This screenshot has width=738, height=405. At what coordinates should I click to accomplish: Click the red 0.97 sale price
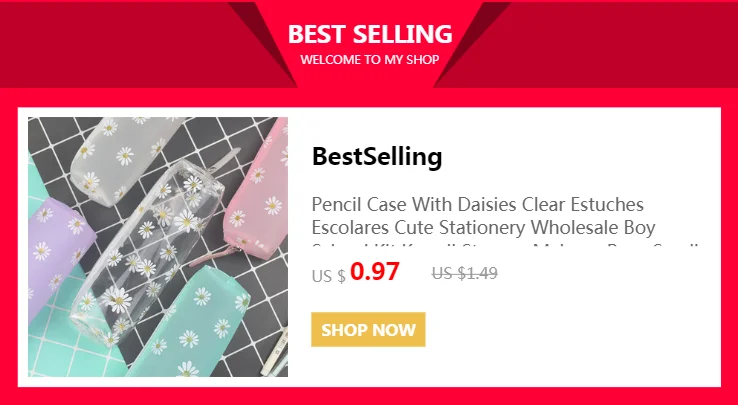point(375,271)
